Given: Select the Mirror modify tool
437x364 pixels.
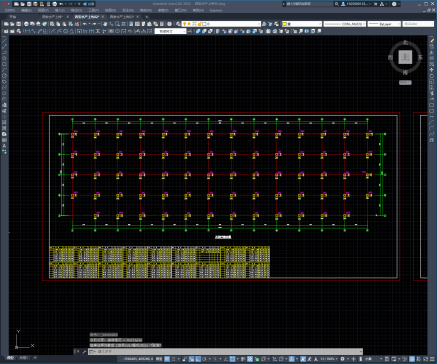Looking at the screenshot, I should click(x=432, y=53).
